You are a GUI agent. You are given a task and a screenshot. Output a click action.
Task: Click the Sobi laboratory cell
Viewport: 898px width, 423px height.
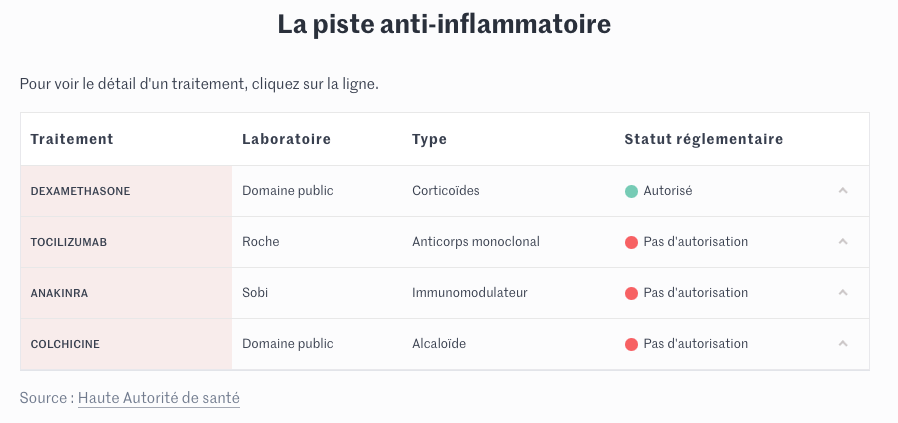[255, 293]
